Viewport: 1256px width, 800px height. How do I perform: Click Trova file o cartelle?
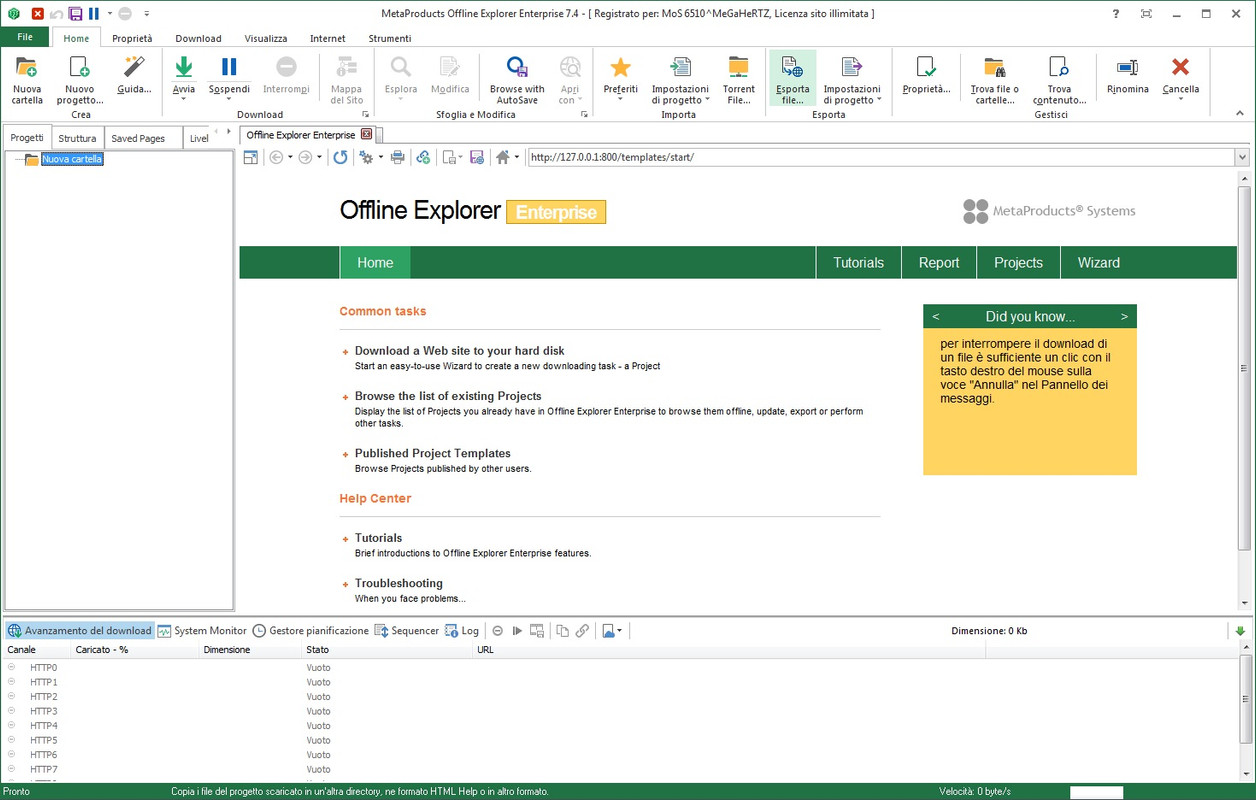[x=994, y=80]
